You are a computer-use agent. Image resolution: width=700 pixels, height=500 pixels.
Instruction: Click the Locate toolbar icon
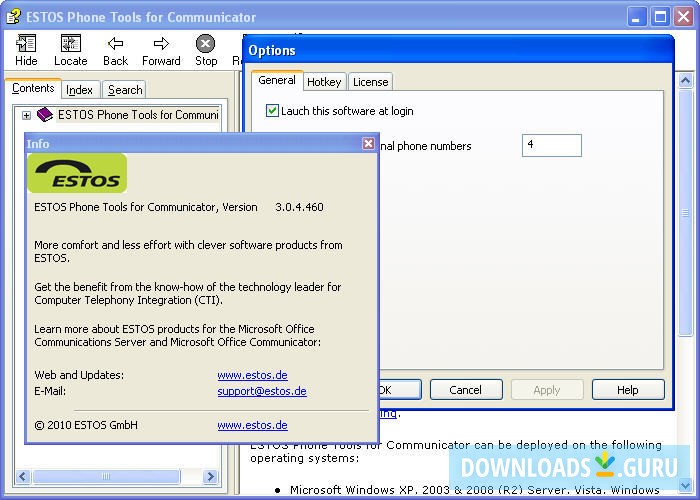[71, 50]
